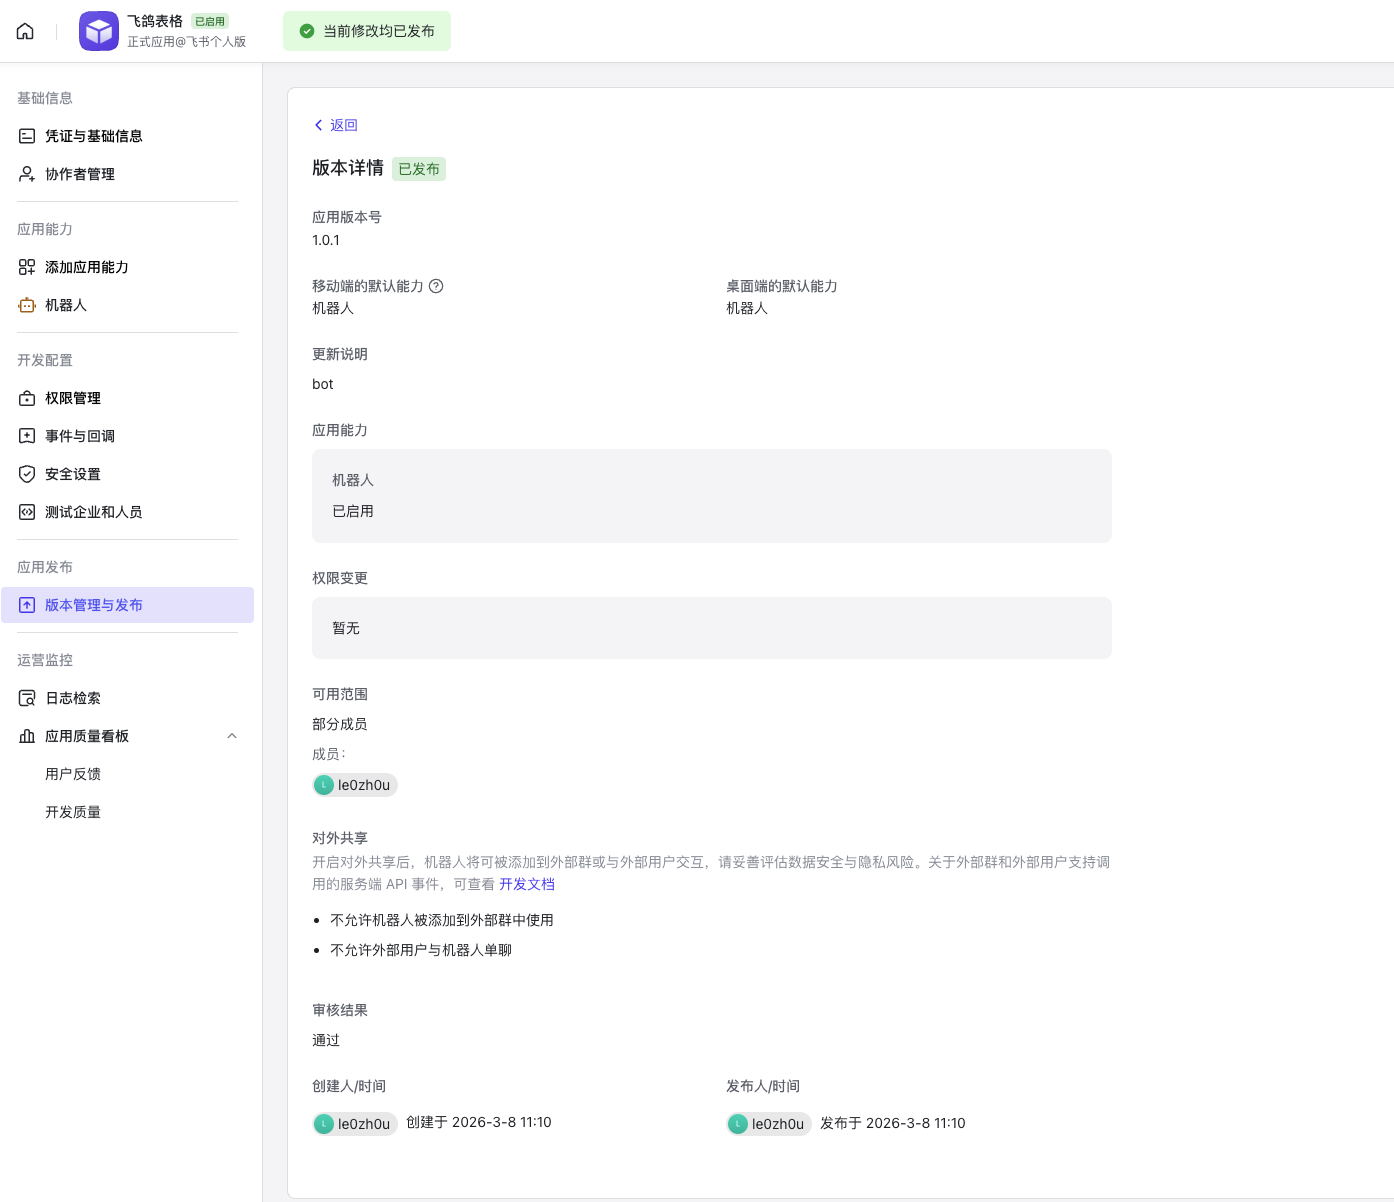Viewport: 1394px width, 1202px height.
Task: Go to the home page icon
Action: coord(25,31)
